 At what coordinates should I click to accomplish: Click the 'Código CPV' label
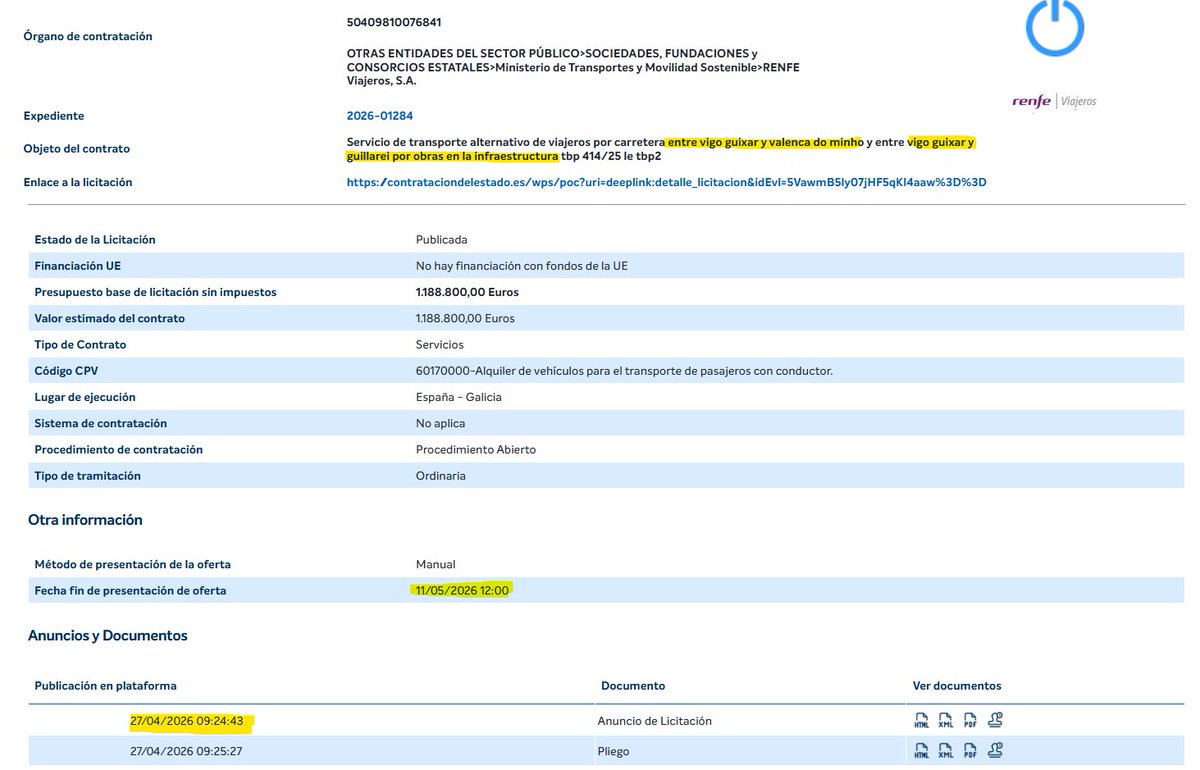[68, 371]
